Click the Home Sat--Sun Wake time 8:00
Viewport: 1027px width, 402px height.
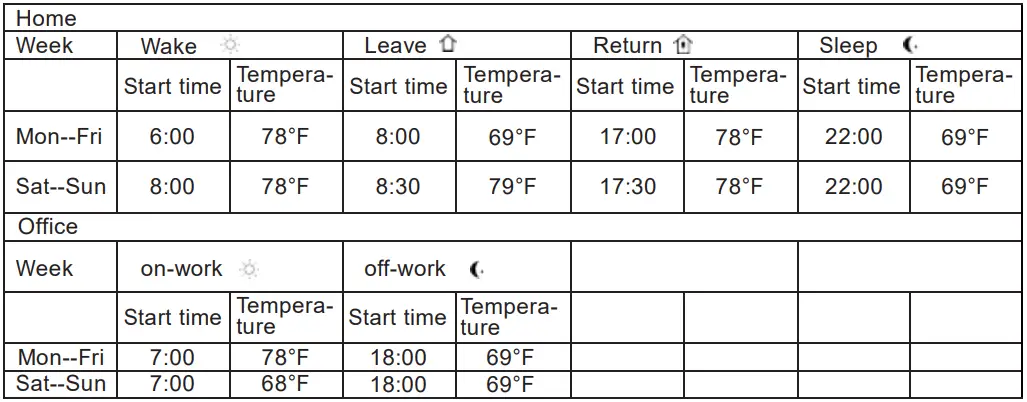click(x=172, y=187)
